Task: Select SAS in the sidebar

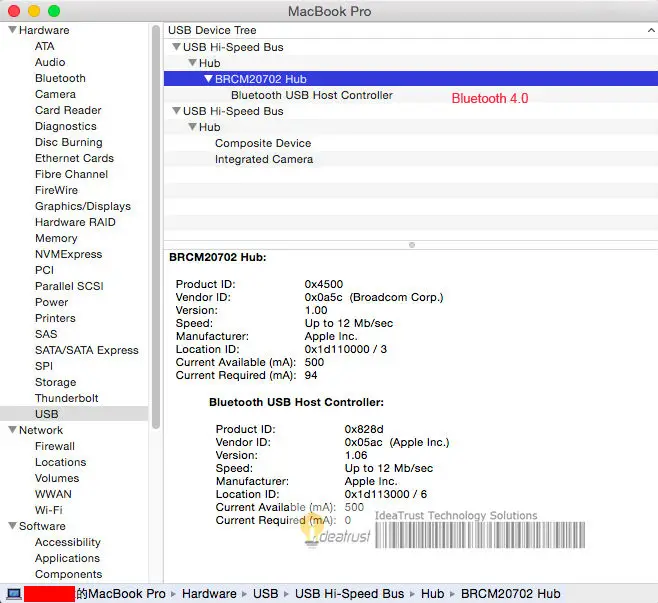Action: click(46, 334)
